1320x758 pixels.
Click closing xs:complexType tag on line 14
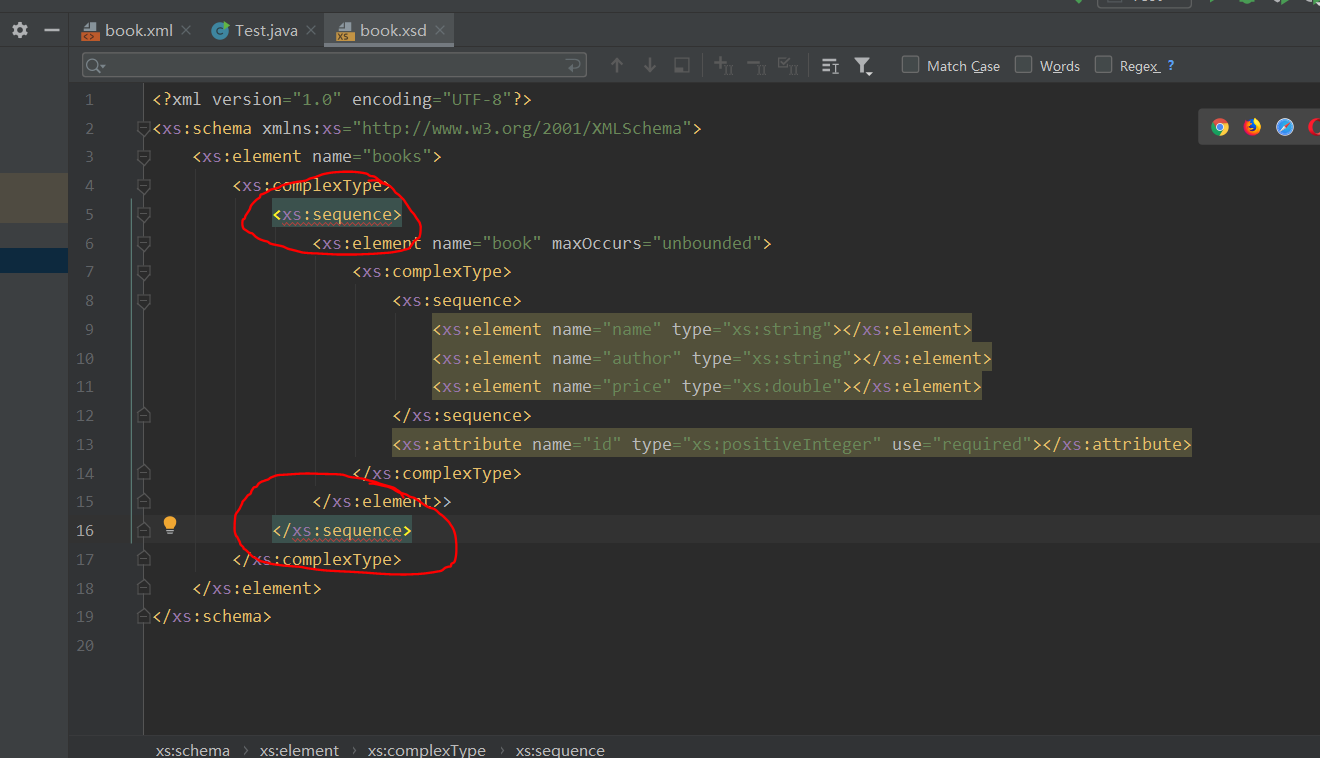(437, 473)
